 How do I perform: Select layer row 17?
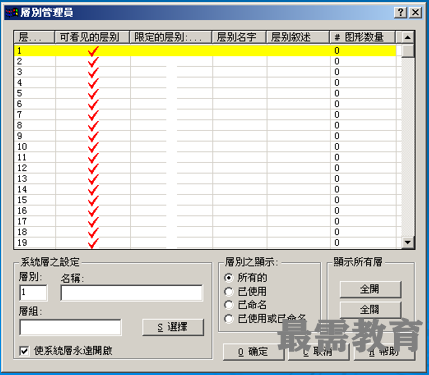[x=205, y=221]
